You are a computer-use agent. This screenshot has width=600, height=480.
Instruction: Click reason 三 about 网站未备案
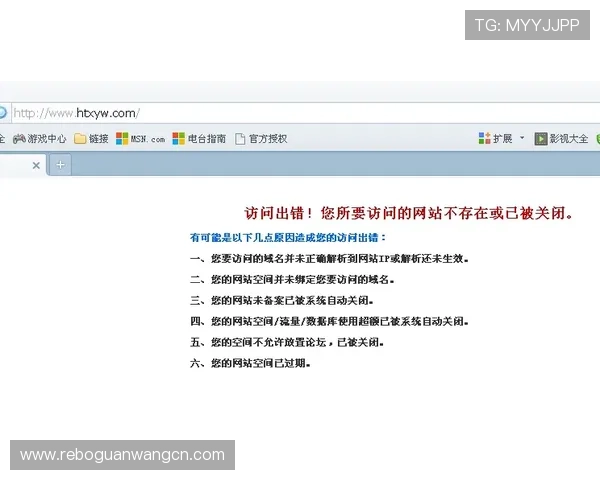(x=282, y=300)
